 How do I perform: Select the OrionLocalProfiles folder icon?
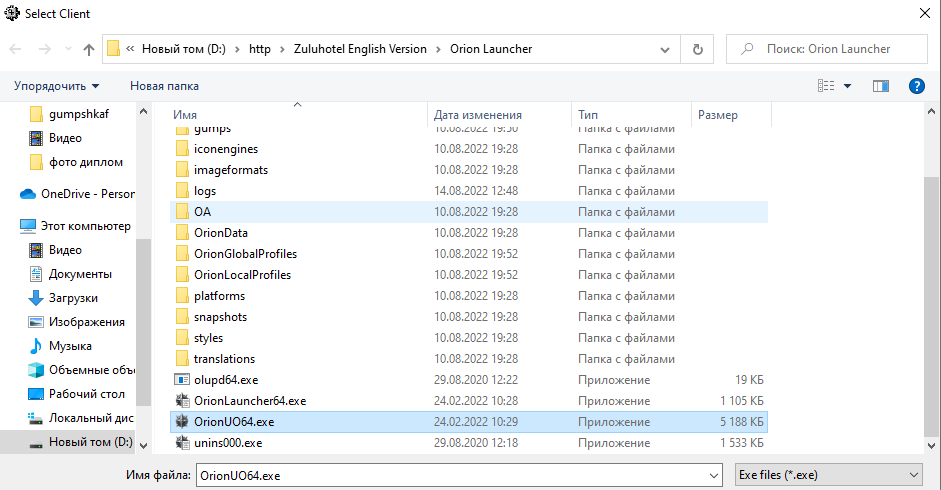click(x=182, y=275)
